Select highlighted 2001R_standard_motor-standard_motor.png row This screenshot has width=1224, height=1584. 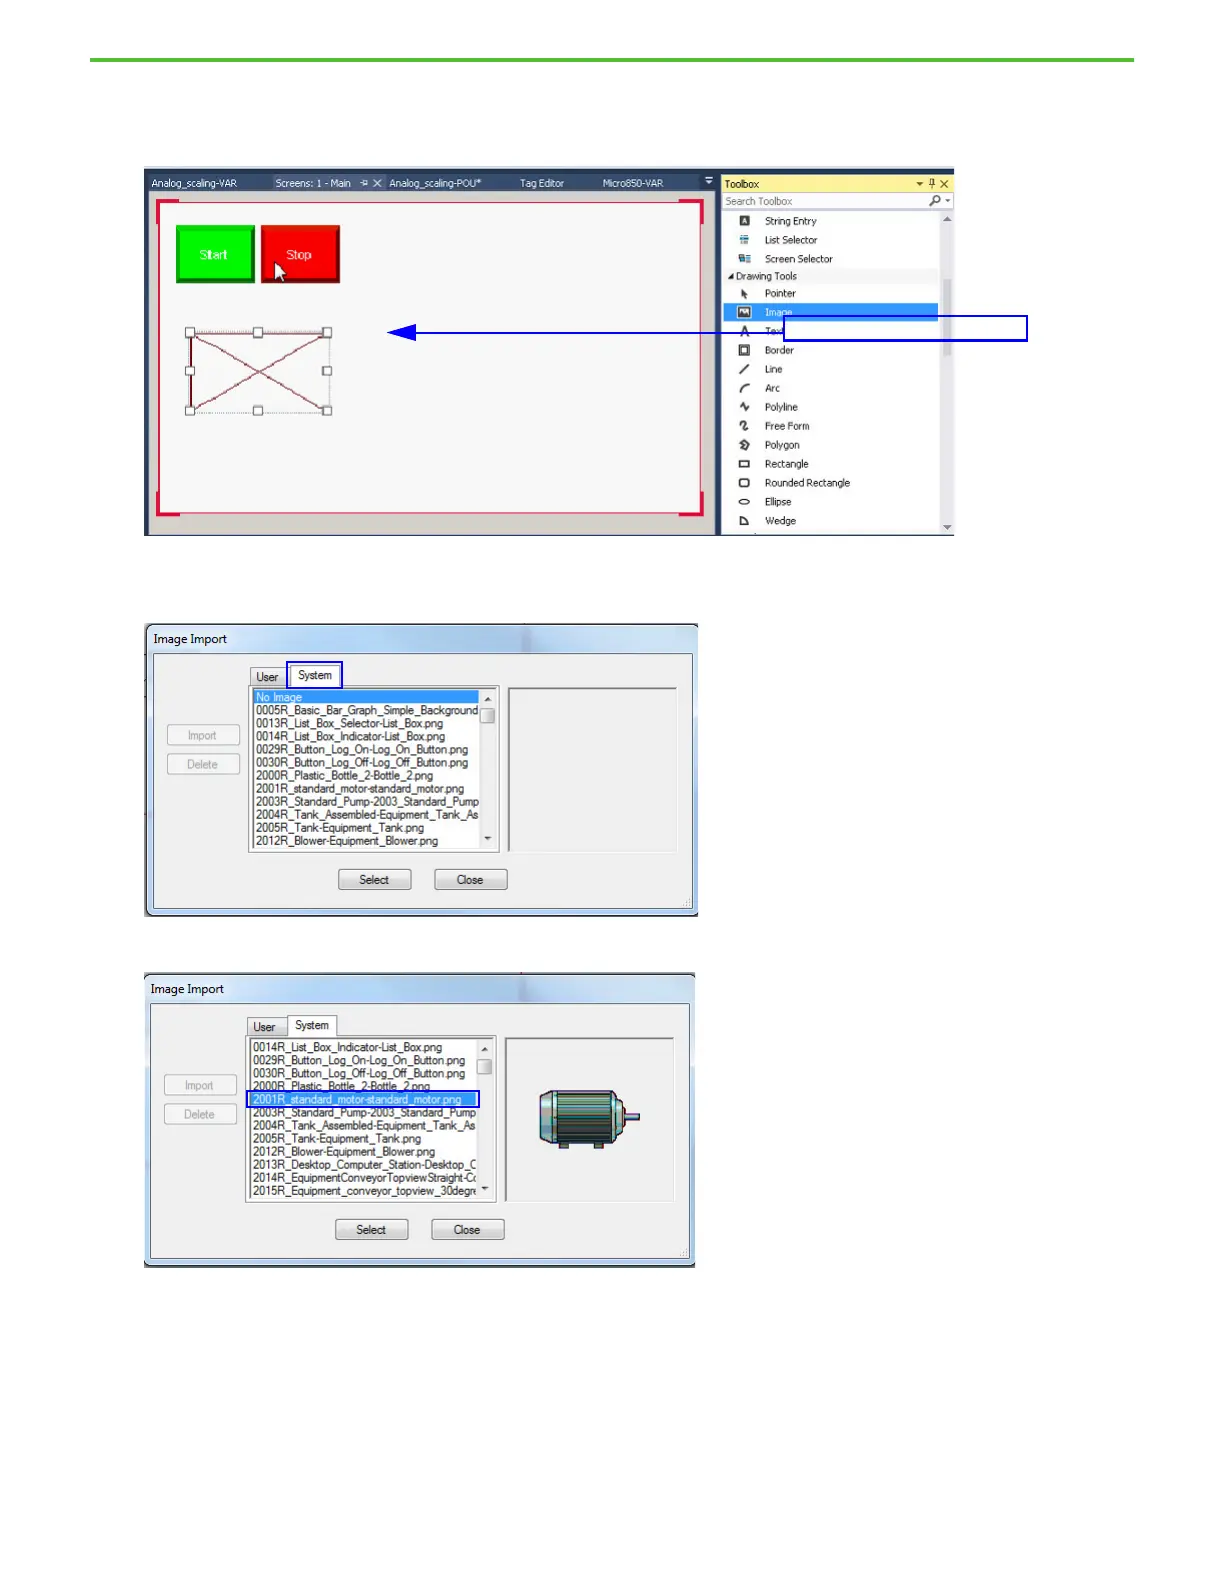(x=363, y=1099)
